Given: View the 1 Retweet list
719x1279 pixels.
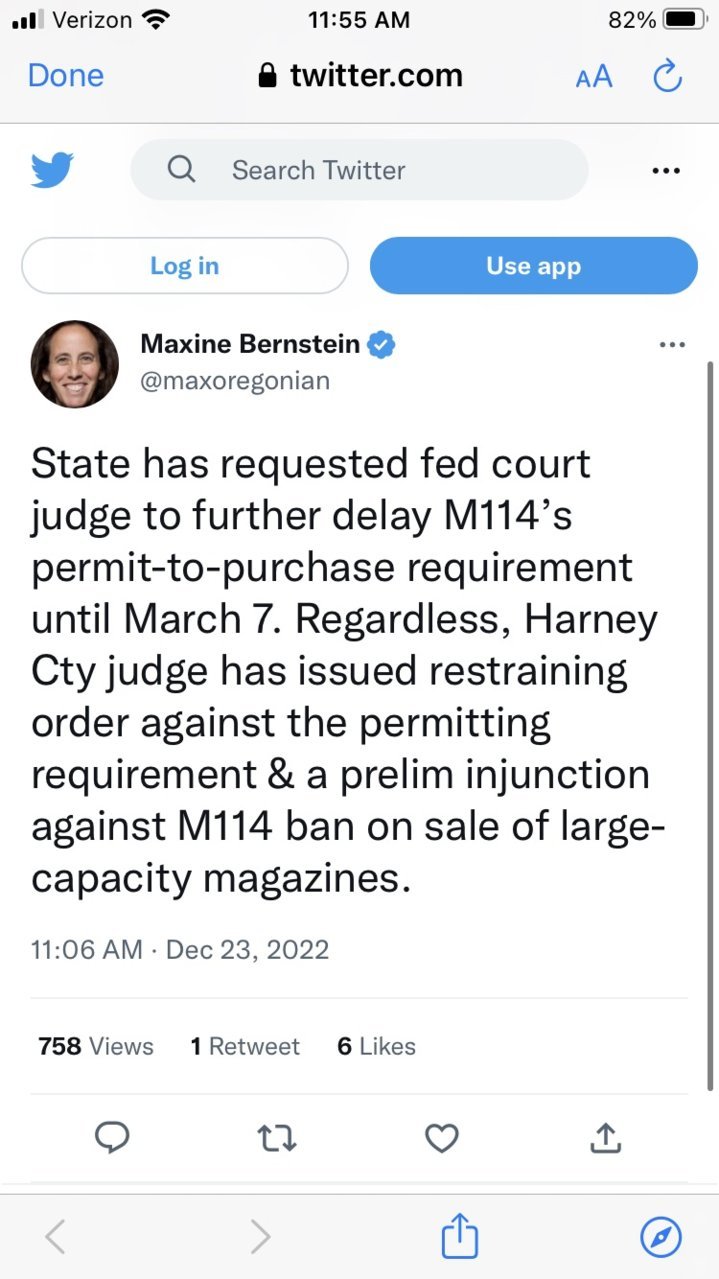Looking at the screenshot, I should (245, 1046).
